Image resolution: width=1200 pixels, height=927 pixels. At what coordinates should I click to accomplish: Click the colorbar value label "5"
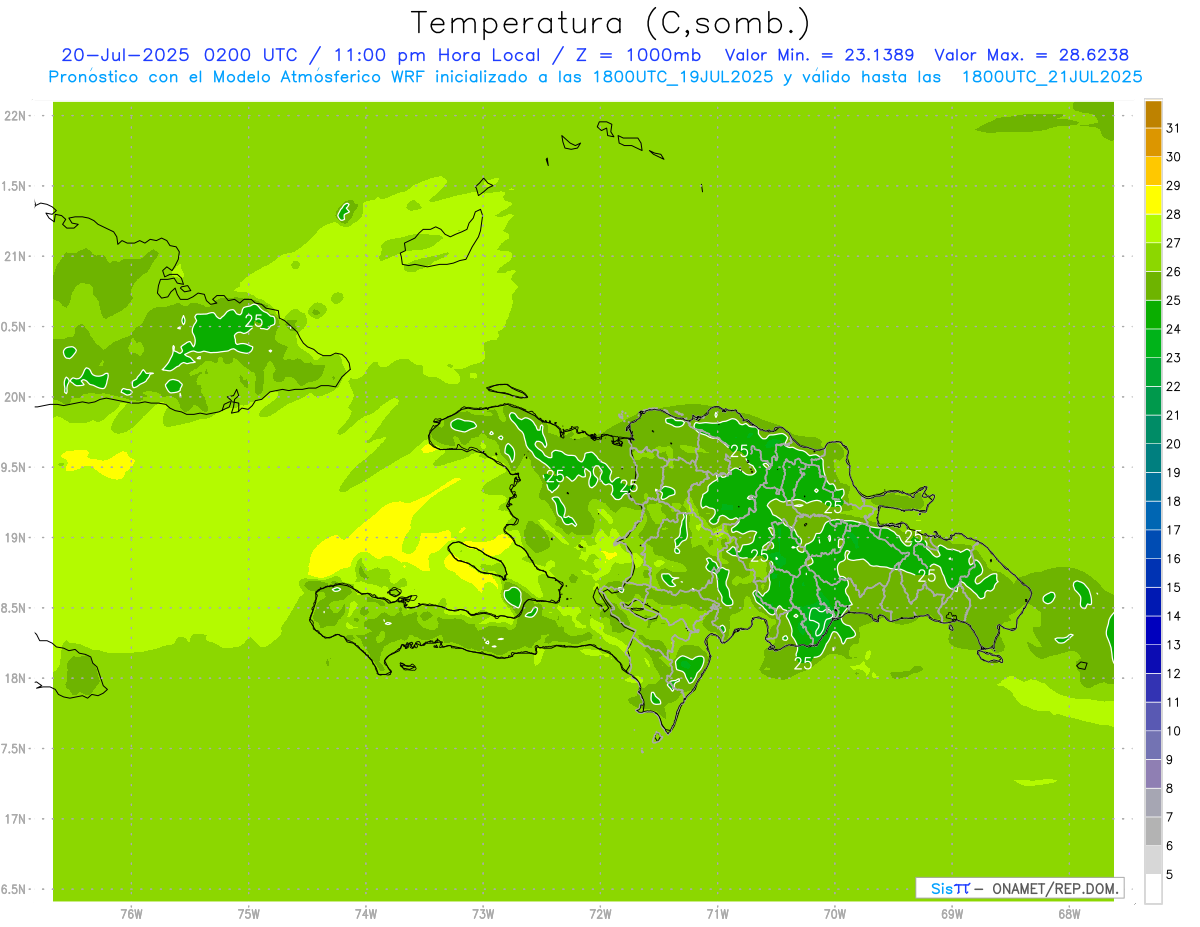click(1170, 875)
